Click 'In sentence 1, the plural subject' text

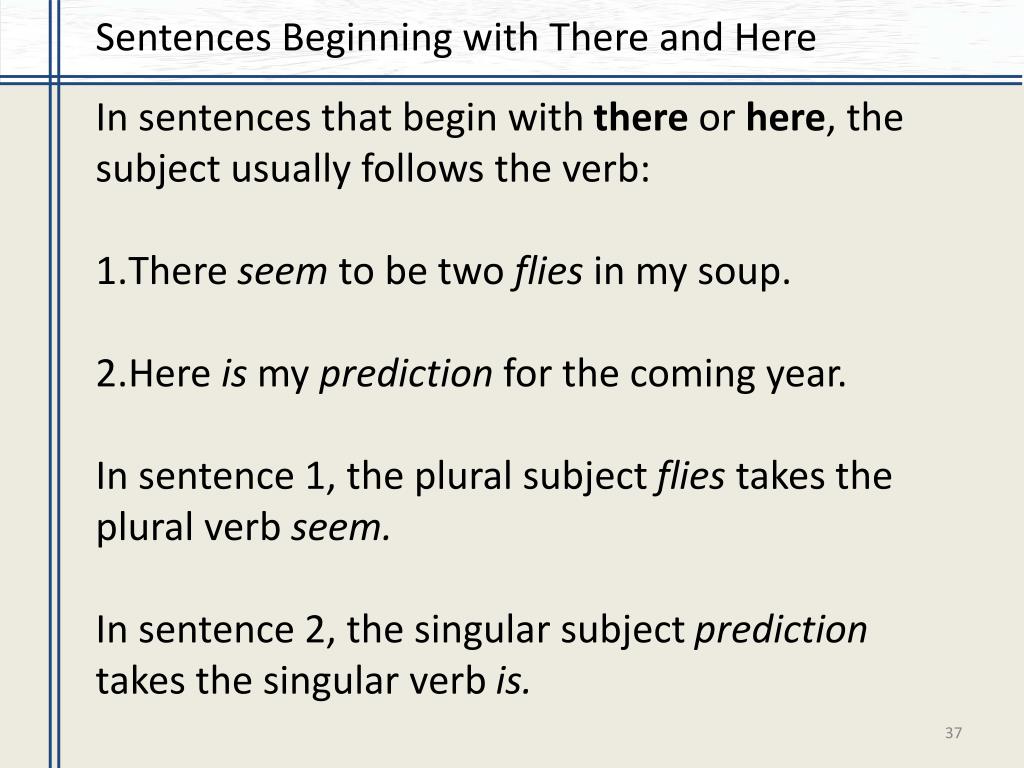[371, 477]
